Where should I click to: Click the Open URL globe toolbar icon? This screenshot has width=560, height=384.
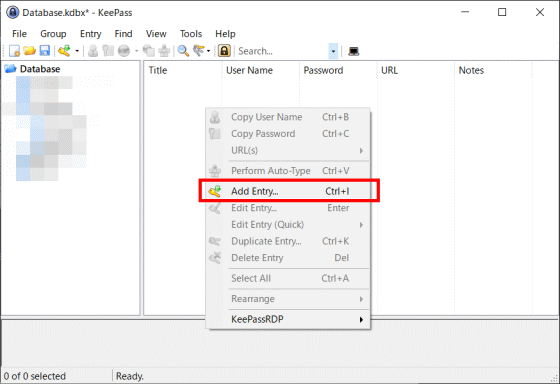point(124,51)
